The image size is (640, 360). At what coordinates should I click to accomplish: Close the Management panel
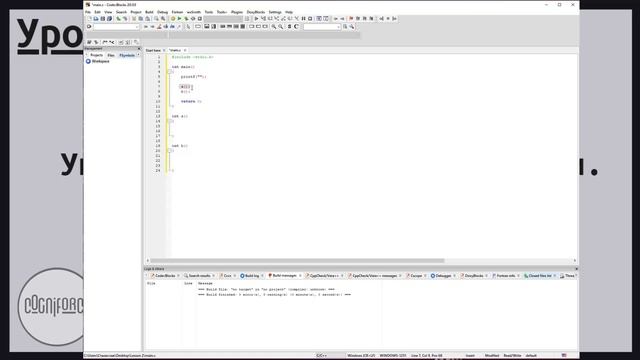click(x=139, y=49)
